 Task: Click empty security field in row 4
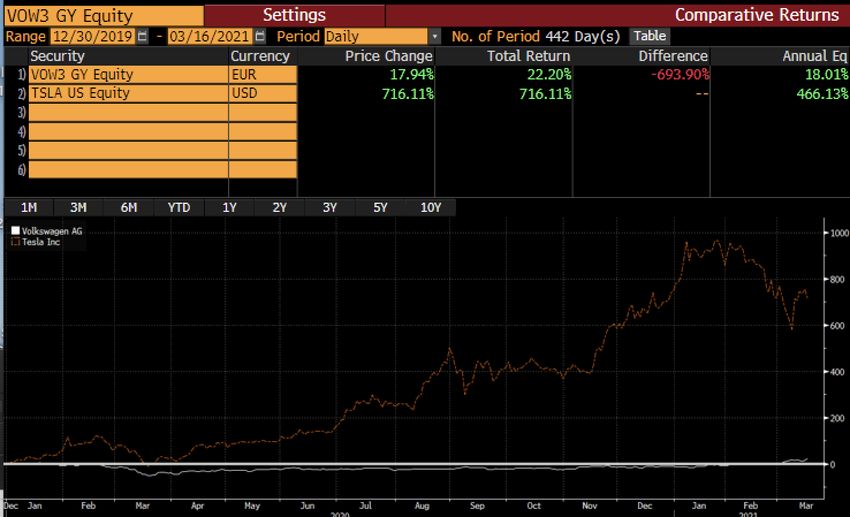[x=128, y=131]
